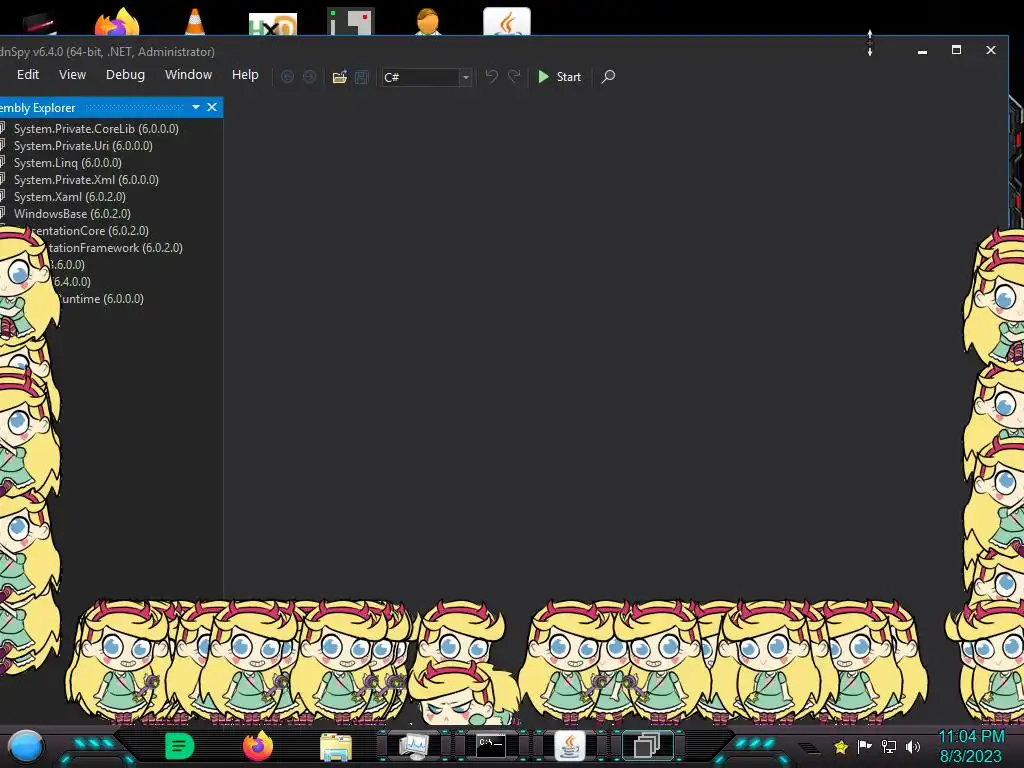Click the Save All floppy icon
The image size is (1024, 768).
(x=362, y=77)
